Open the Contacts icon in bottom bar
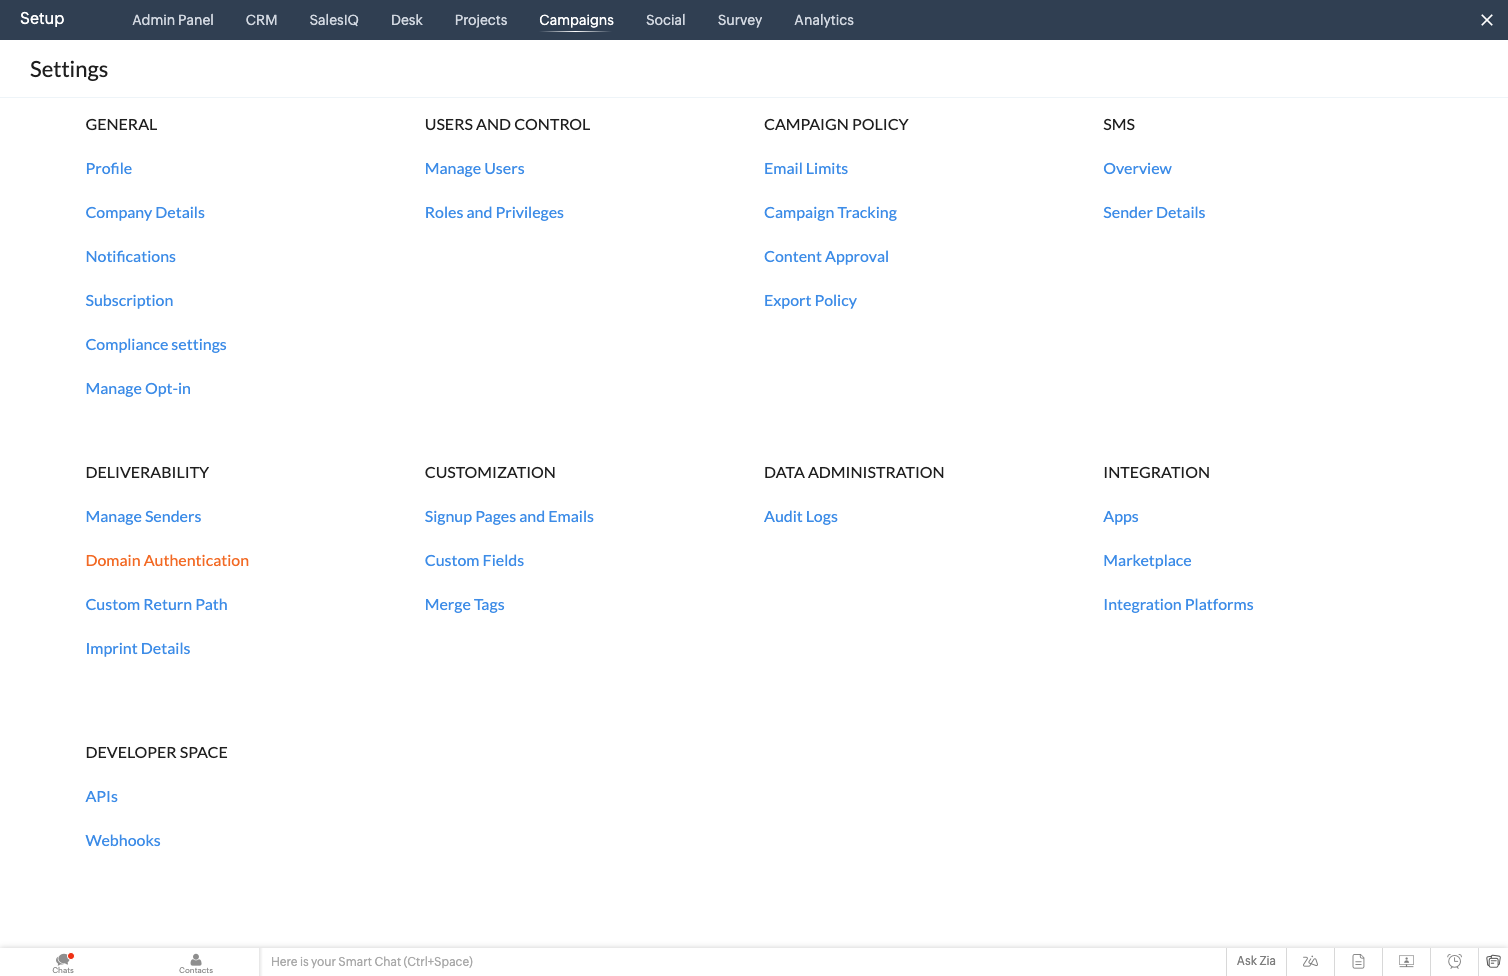 pyautogui.click(x=196, y=962)
